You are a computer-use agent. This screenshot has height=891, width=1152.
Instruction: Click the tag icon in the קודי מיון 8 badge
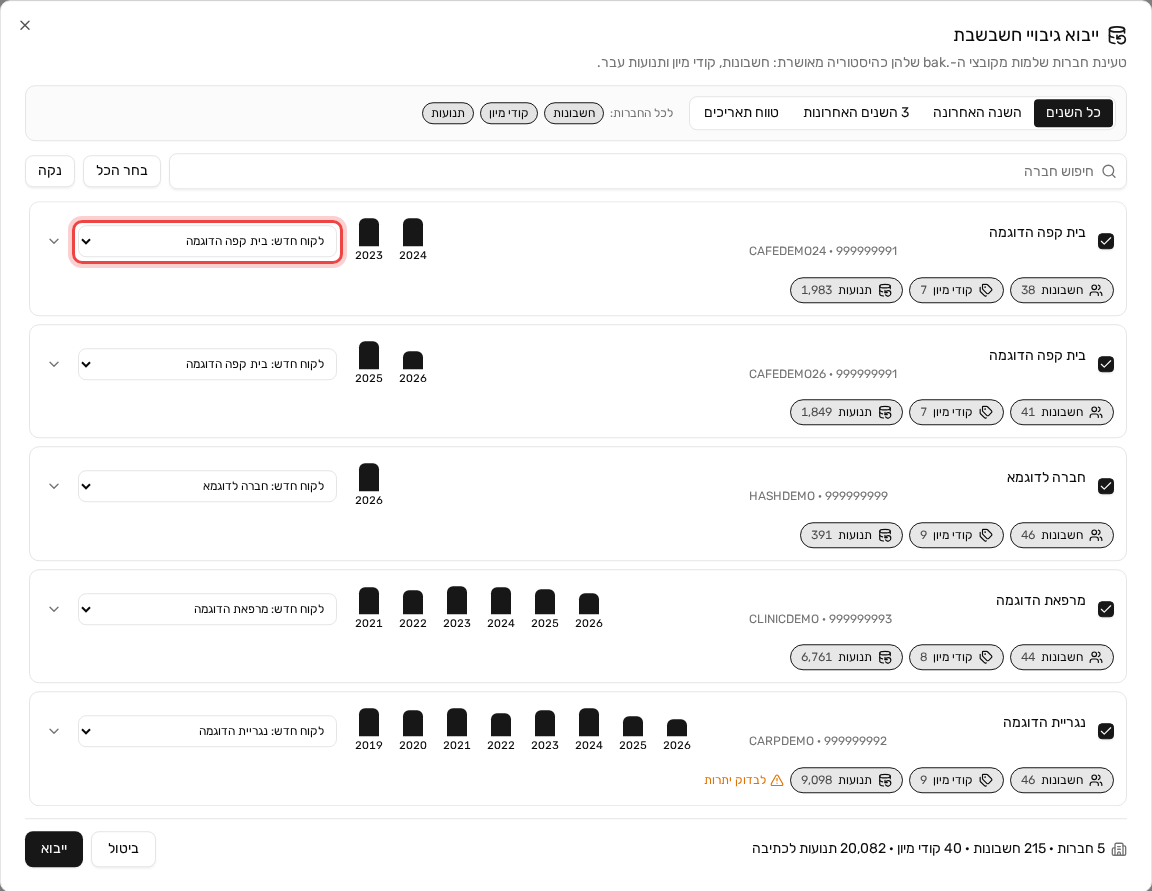pos(986,657)
